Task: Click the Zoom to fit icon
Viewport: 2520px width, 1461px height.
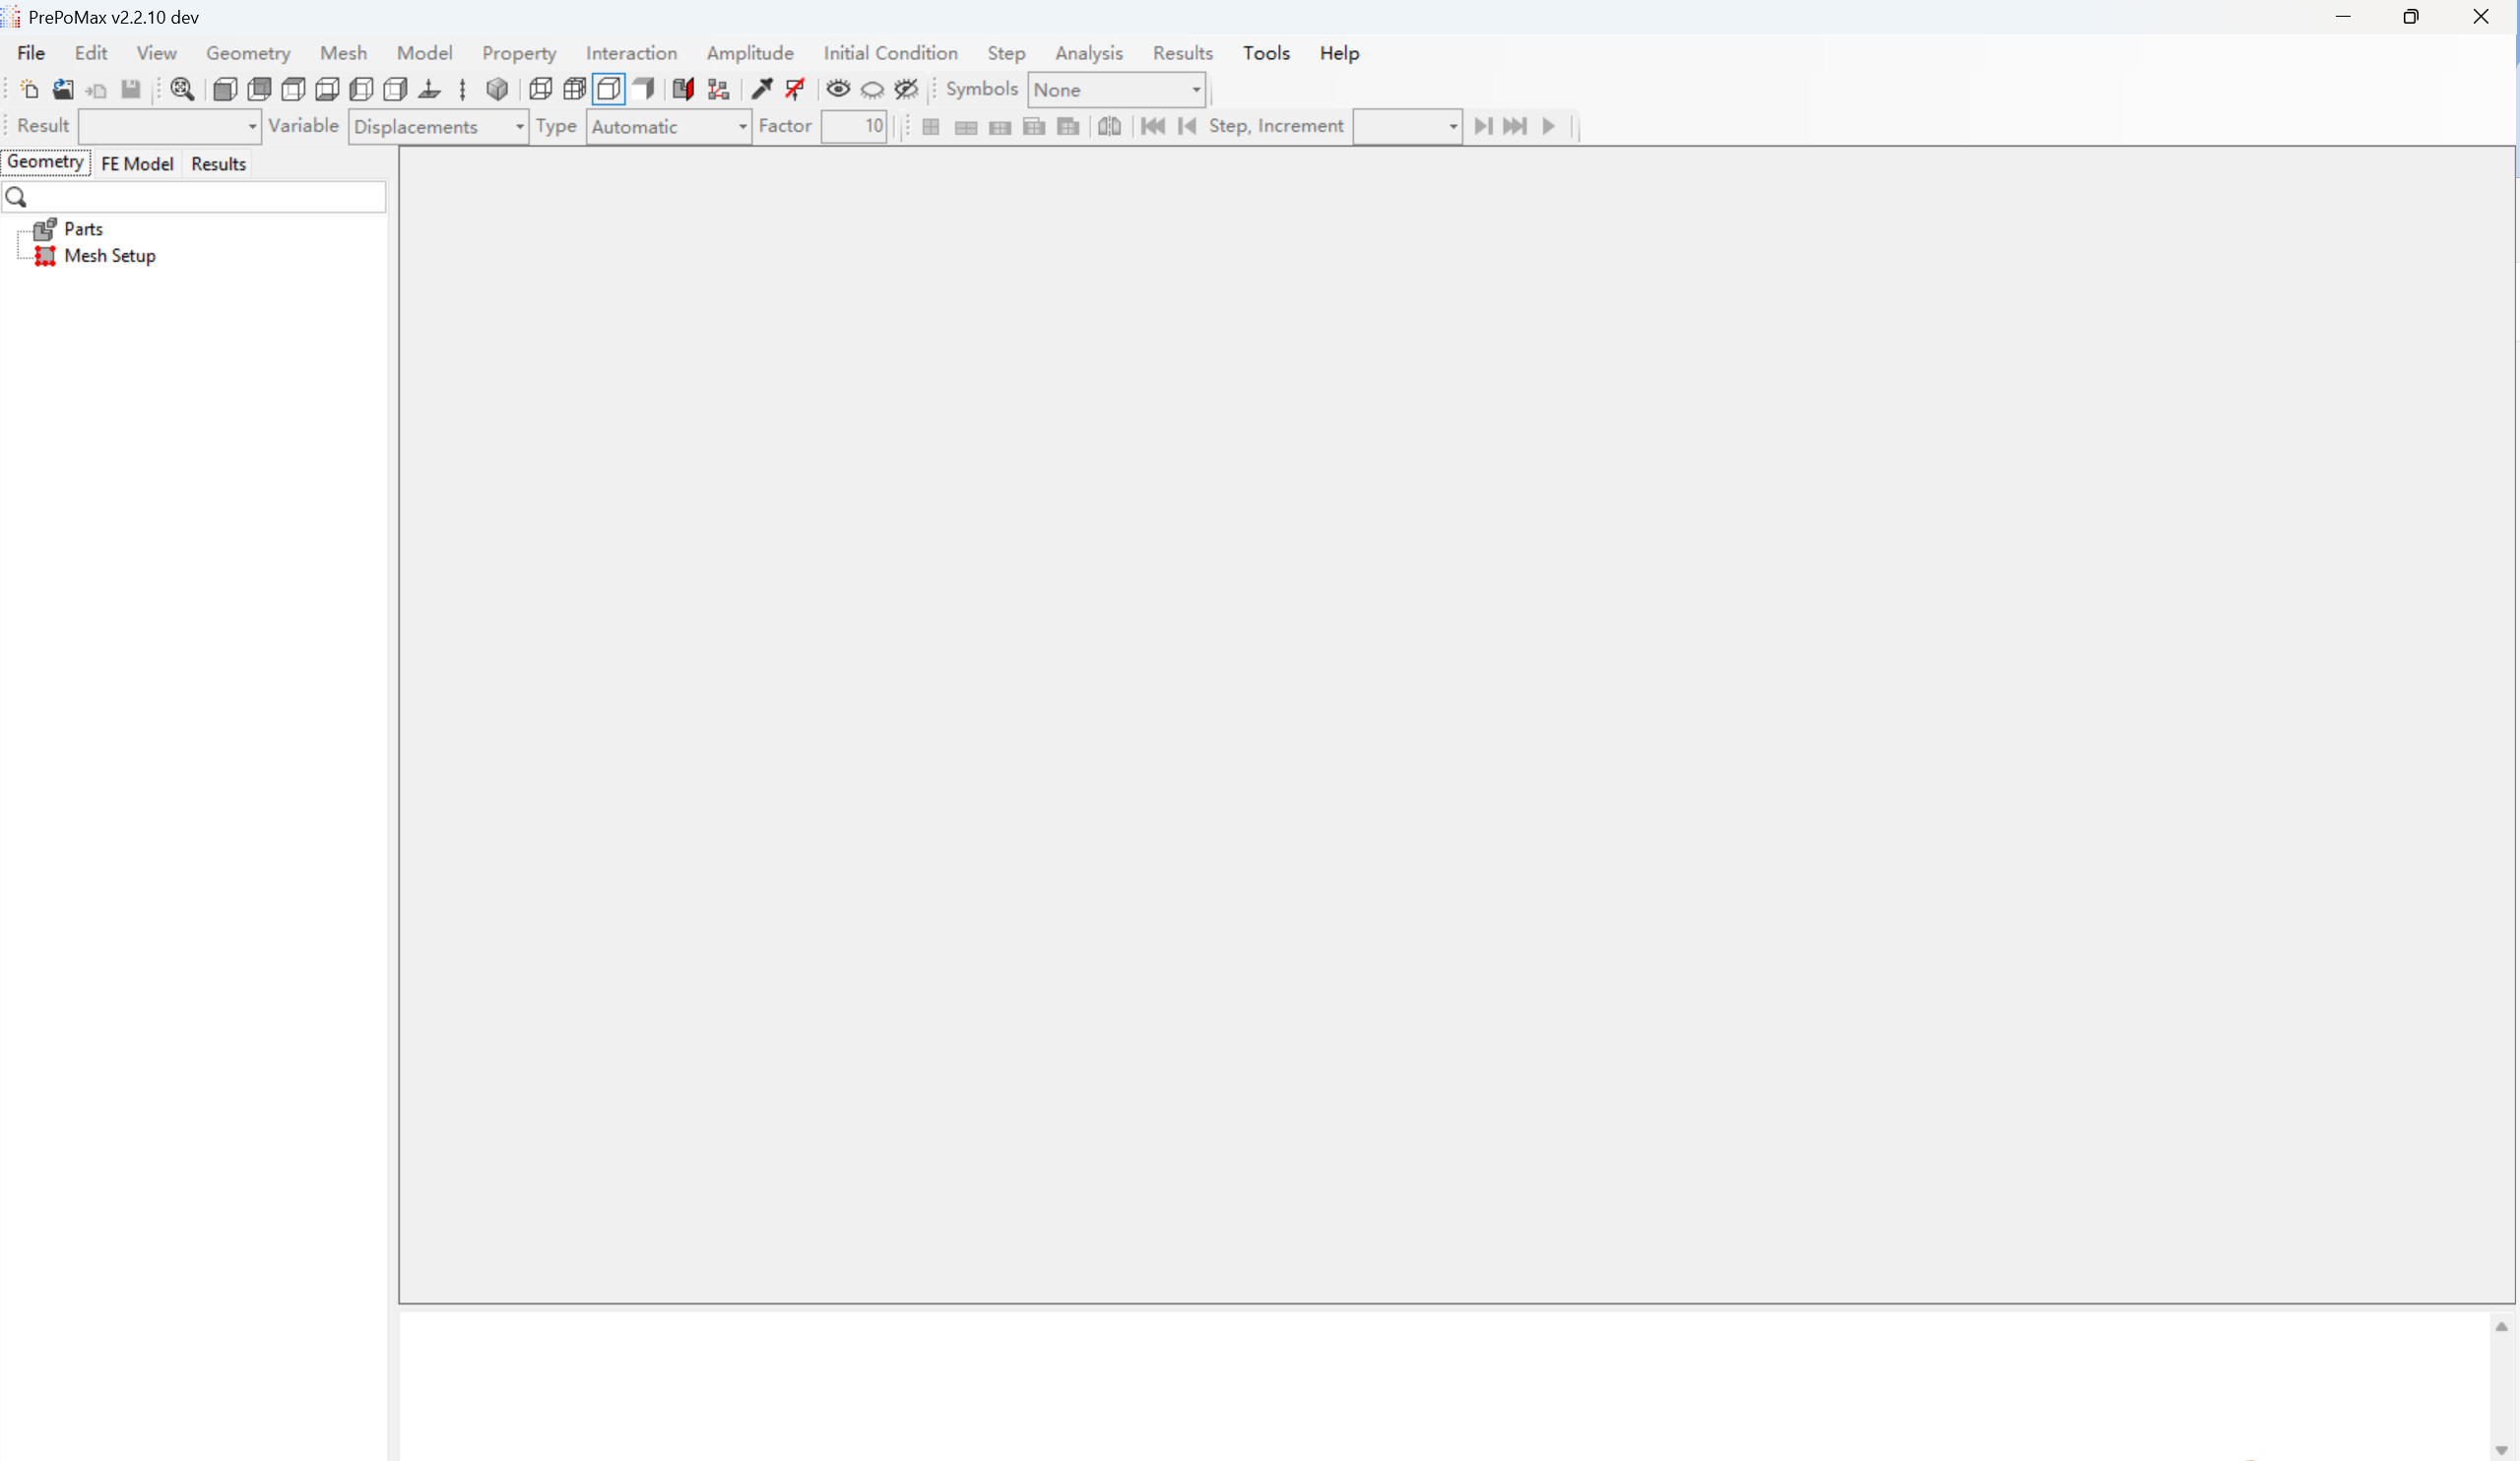Action: (x=182, y=90)
